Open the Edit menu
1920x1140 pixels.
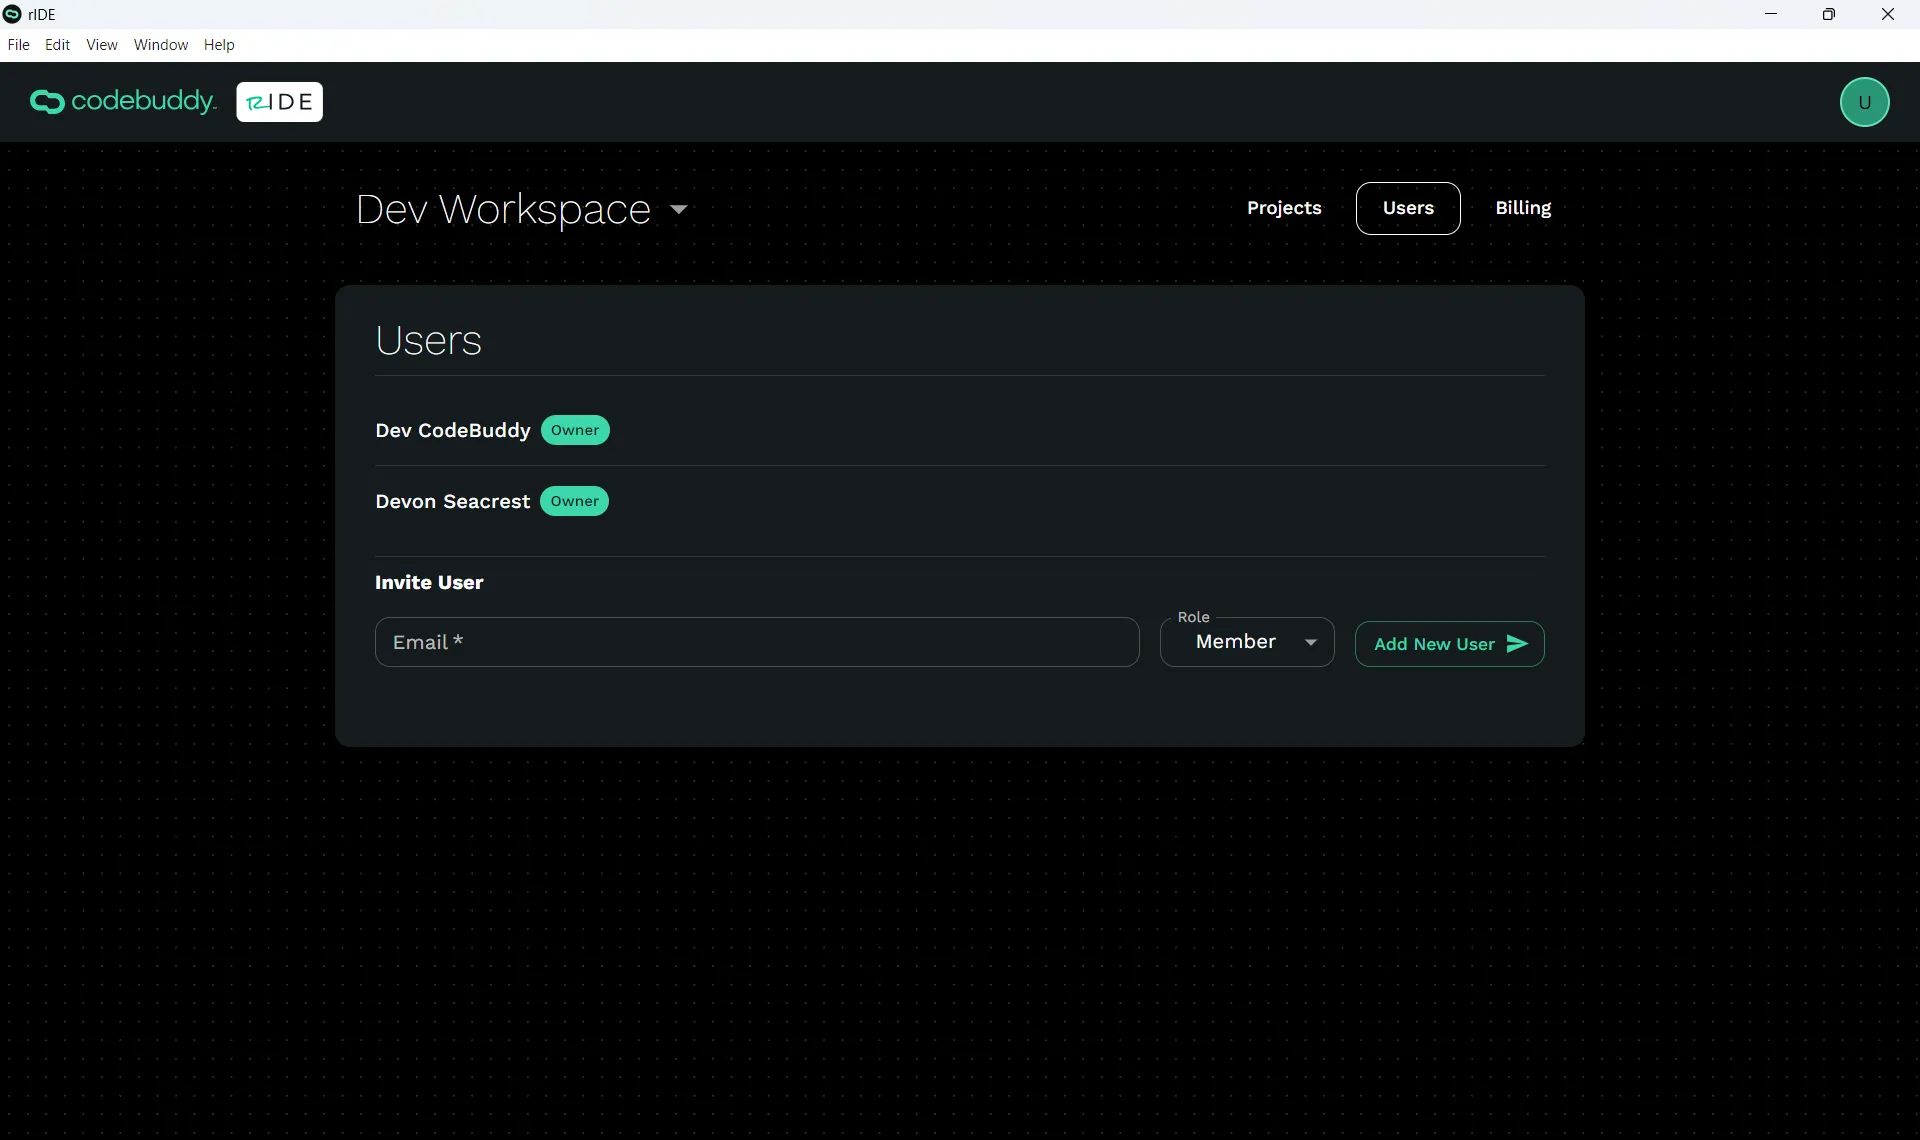coord(58,45)
